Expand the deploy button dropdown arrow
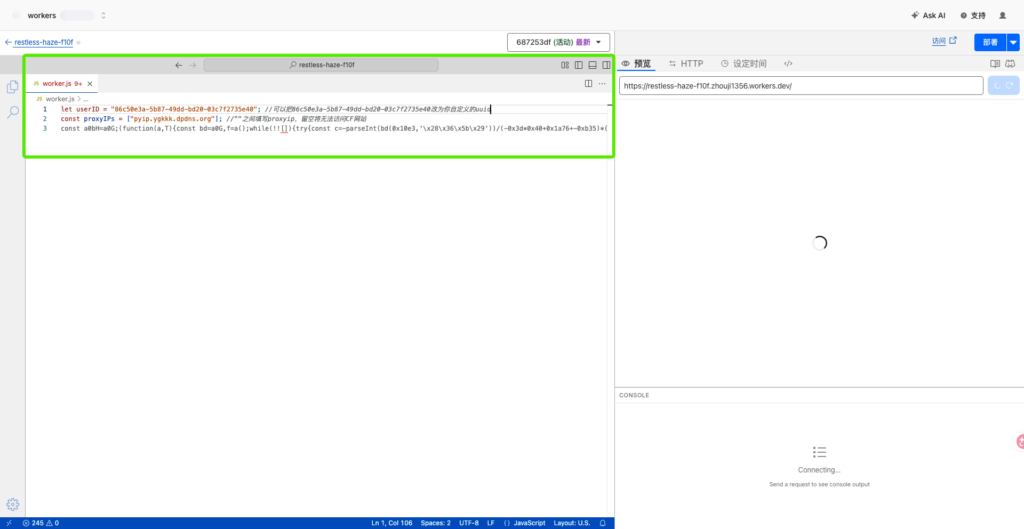The image size is (1024, 529). pos(1013,42)
